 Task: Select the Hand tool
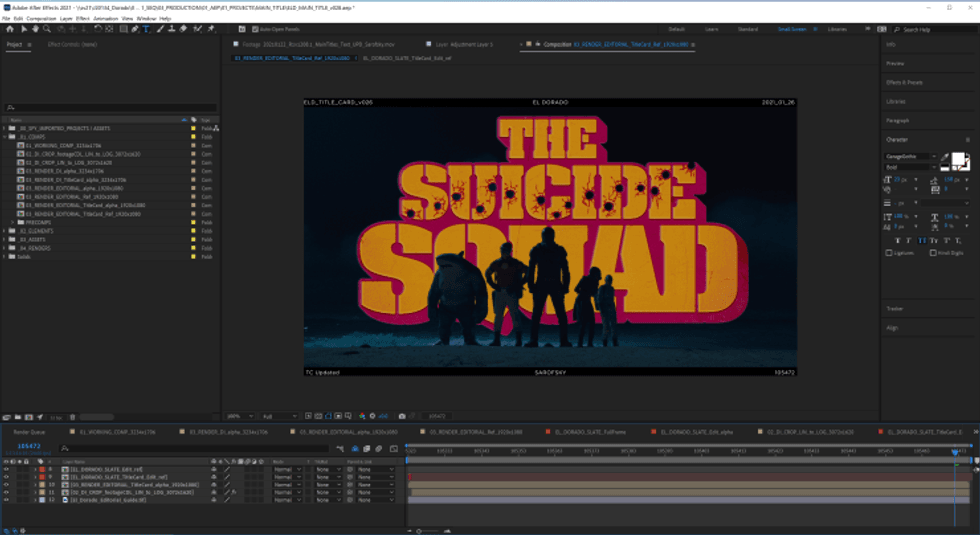point(35,29)
